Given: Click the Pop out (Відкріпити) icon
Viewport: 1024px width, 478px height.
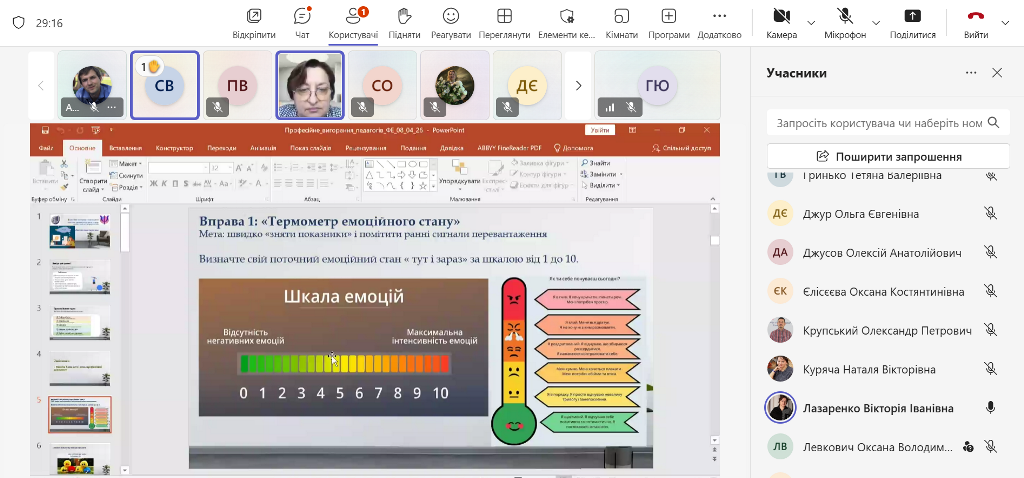Looking at the screenshot, I should coord(254,22).
